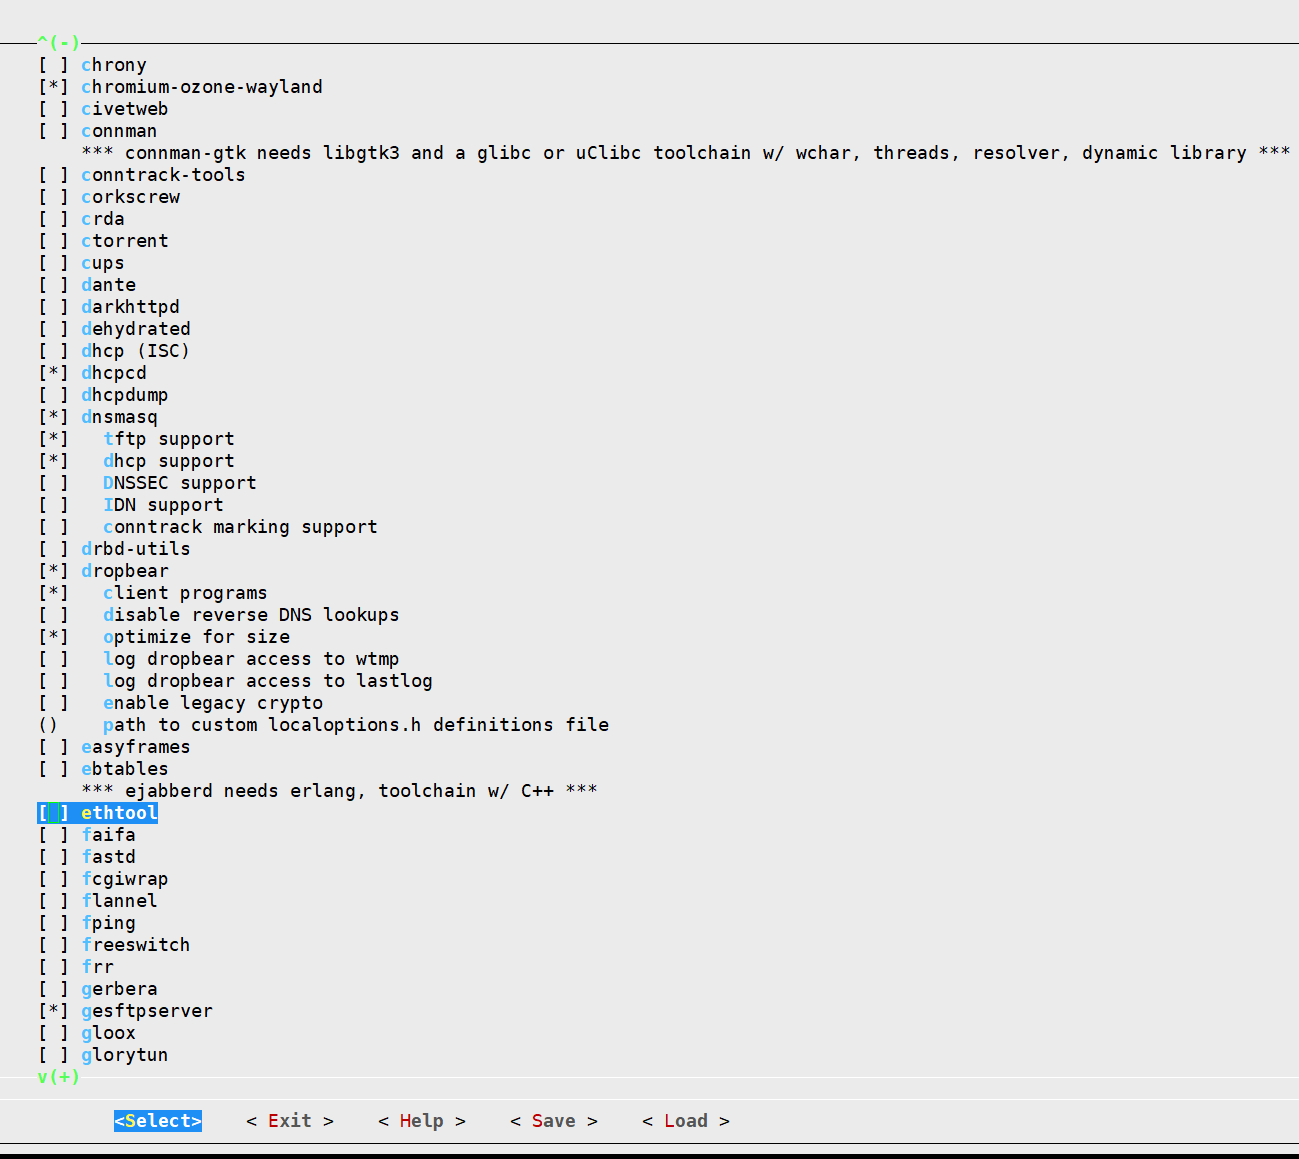This screenshot has height=1159, width=1299.
Task: Click the scroll-down v(+) indicator
Action: point(58,1077)
